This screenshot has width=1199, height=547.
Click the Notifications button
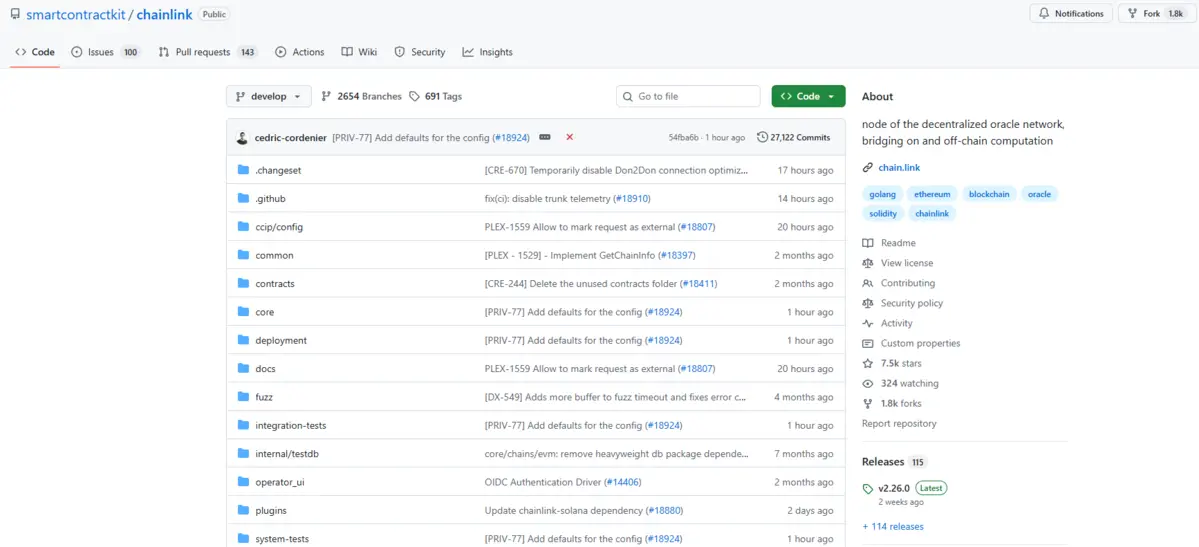pos(1070,14)
